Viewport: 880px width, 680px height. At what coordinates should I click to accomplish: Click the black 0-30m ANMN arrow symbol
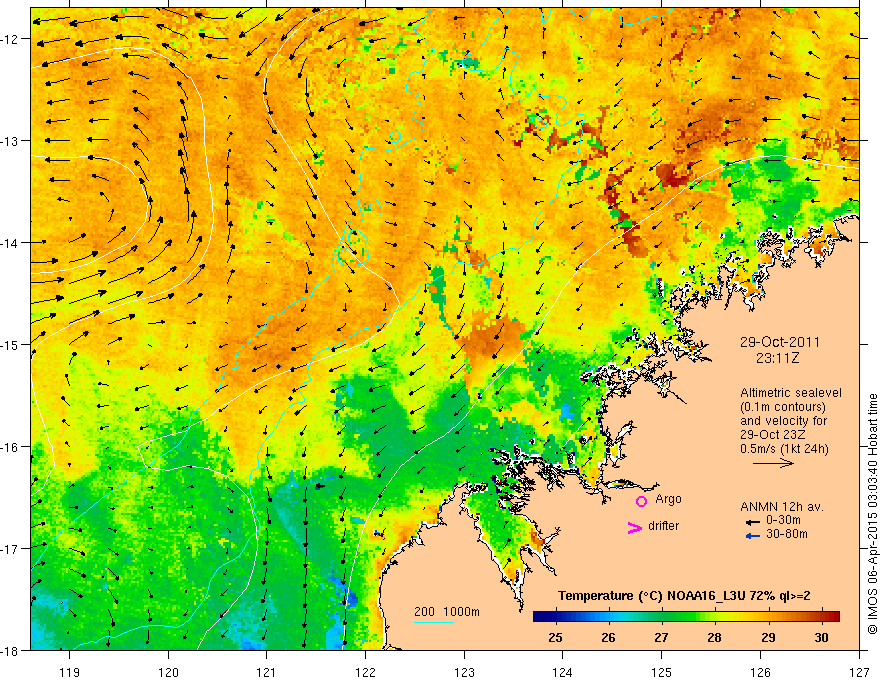(x=752, y=522)
